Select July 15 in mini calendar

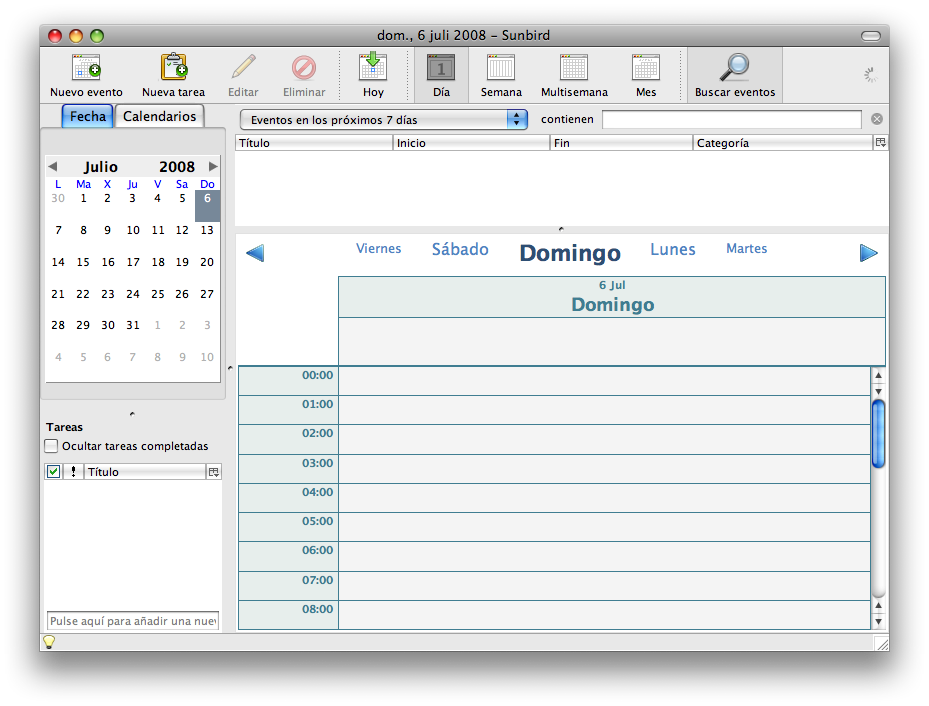(x=83, y=262)
